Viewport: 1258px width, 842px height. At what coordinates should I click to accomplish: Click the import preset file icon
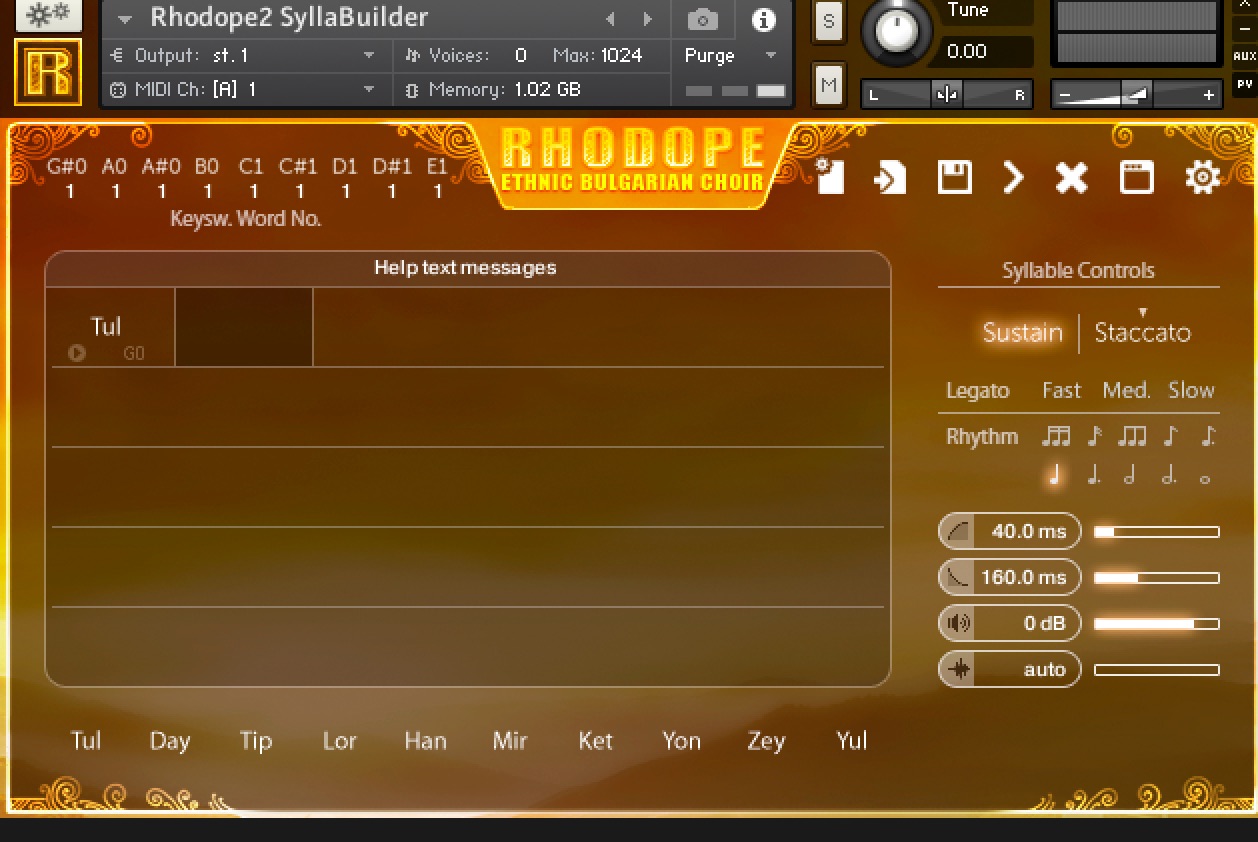[889, 177]
